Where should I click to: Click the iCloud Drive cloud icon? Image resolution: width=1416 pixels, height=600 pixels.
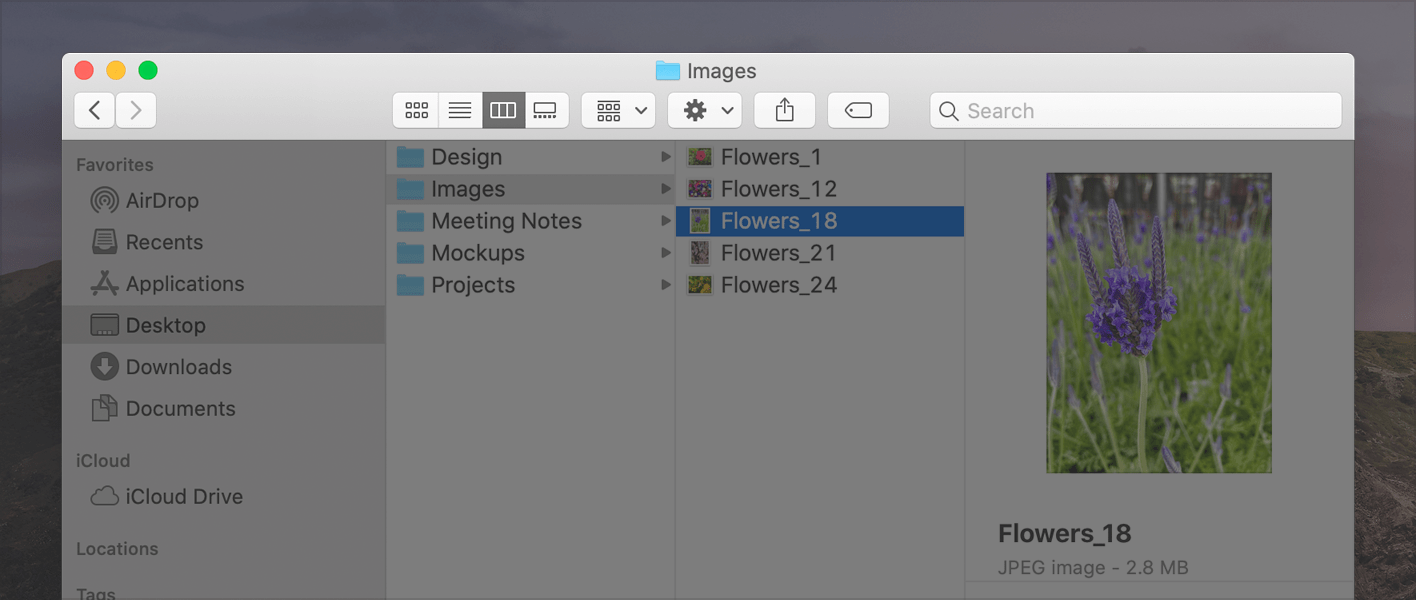tap(104, 496)
